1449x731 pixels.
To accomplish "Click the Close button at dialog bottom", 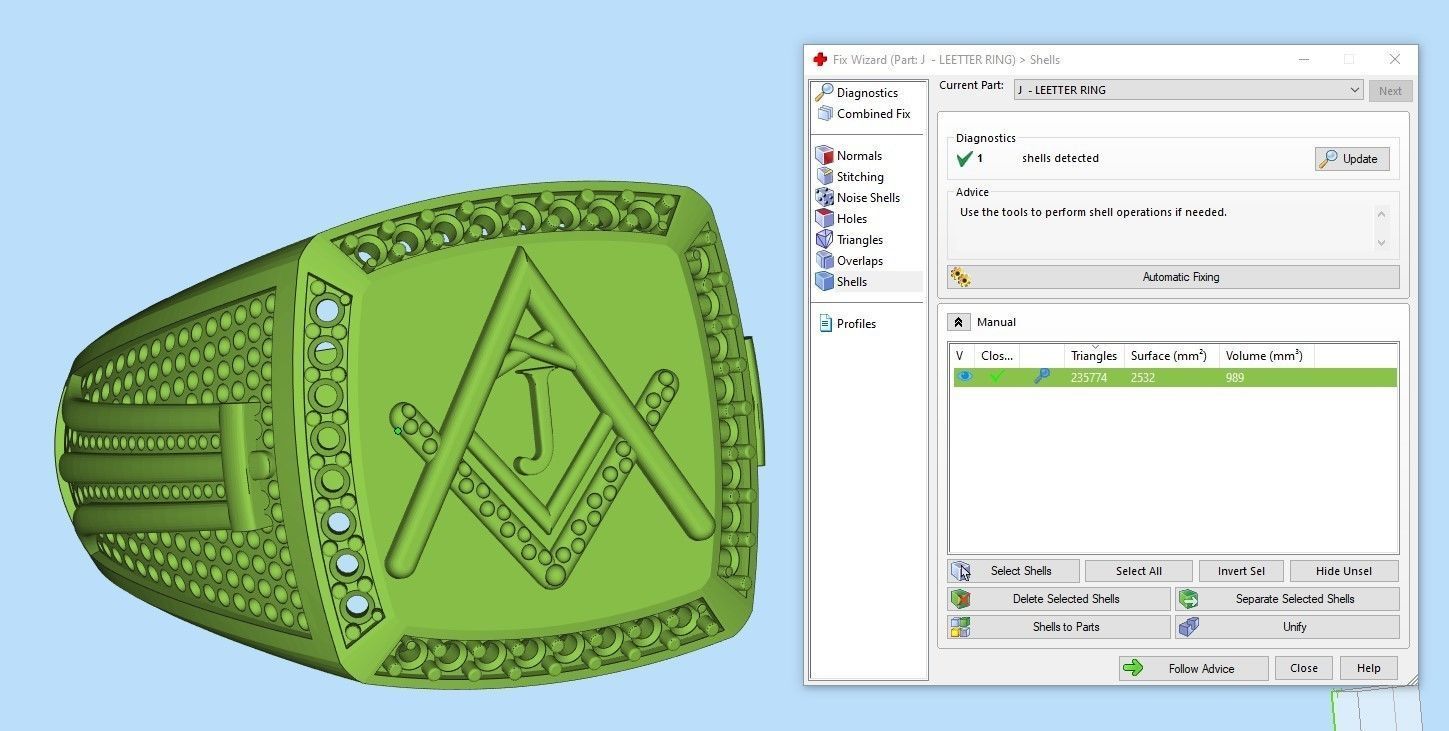I will click(x=1304, y=668).
